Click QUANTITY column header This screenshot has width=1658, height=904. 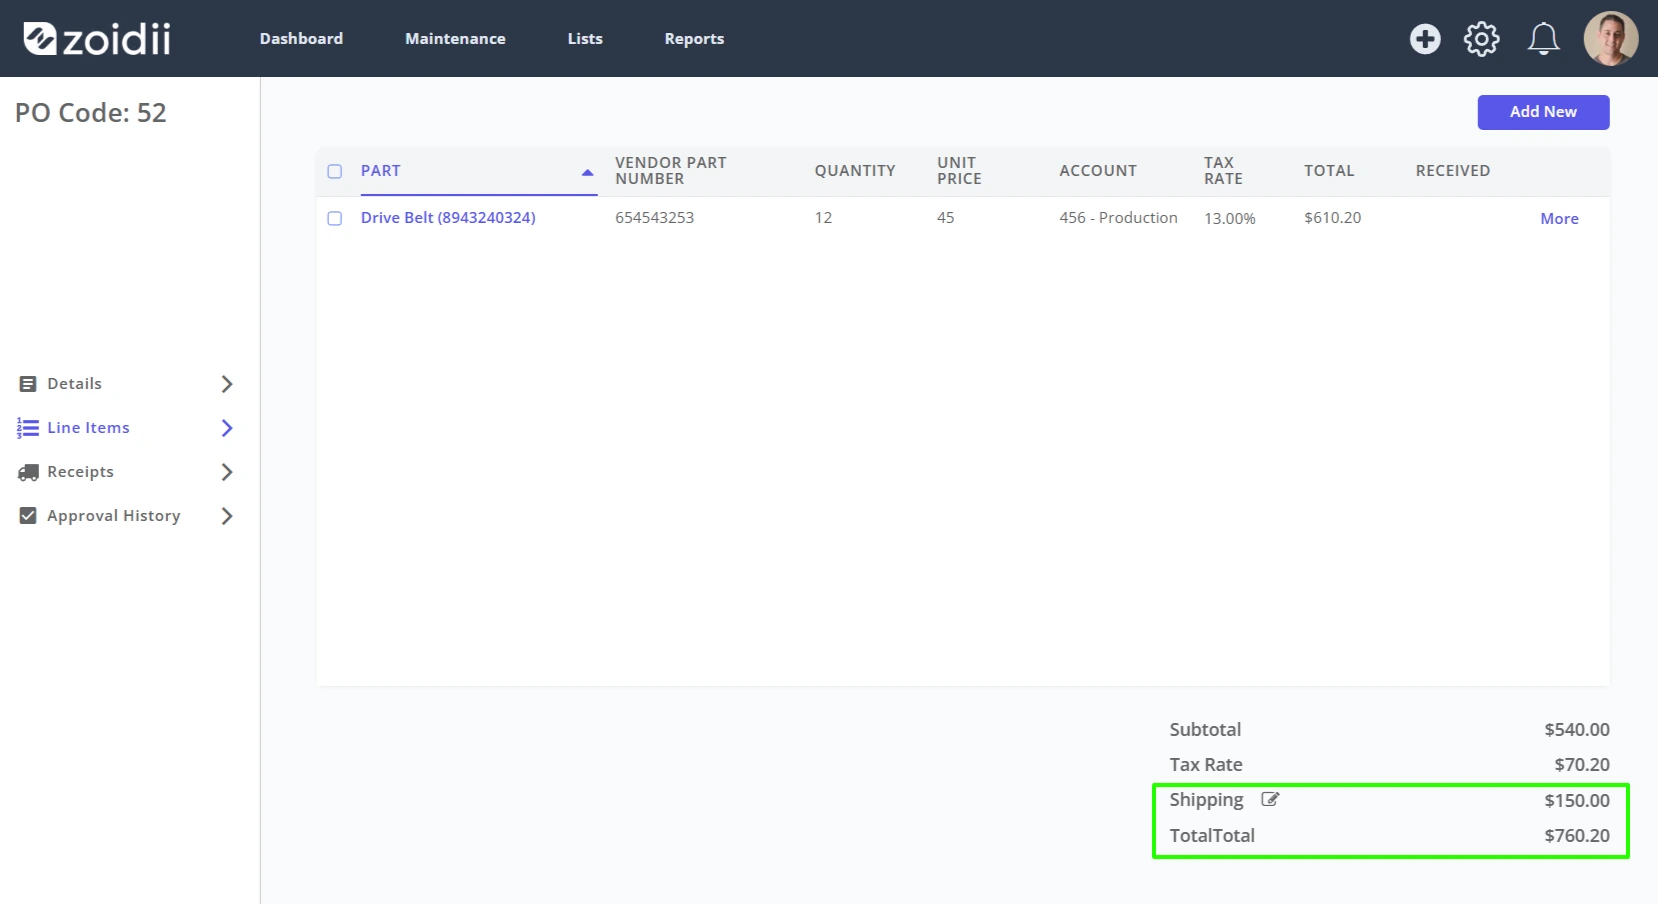click(855, 171)
